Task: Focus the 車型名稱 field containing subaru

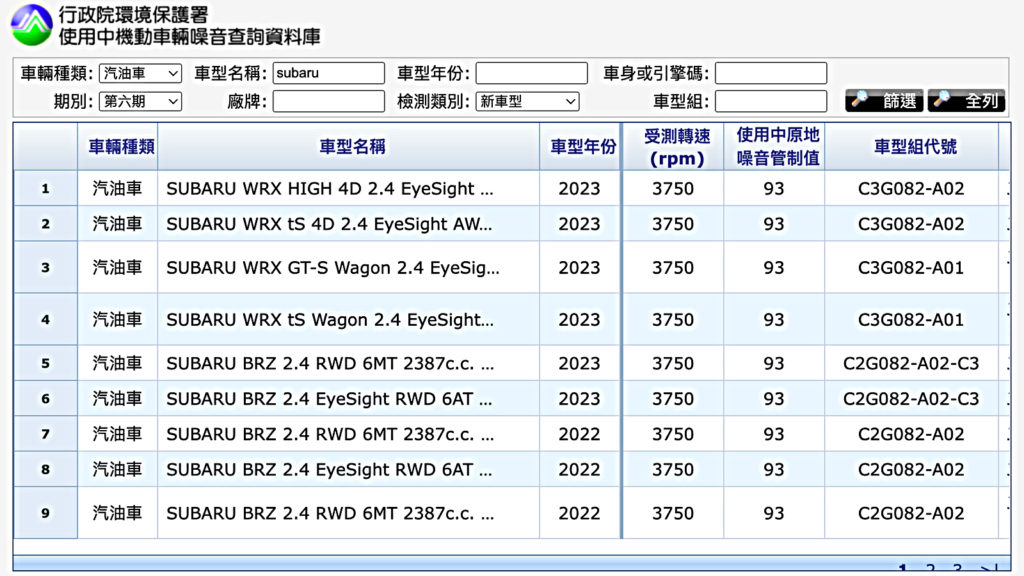Action: coord(328,73)
